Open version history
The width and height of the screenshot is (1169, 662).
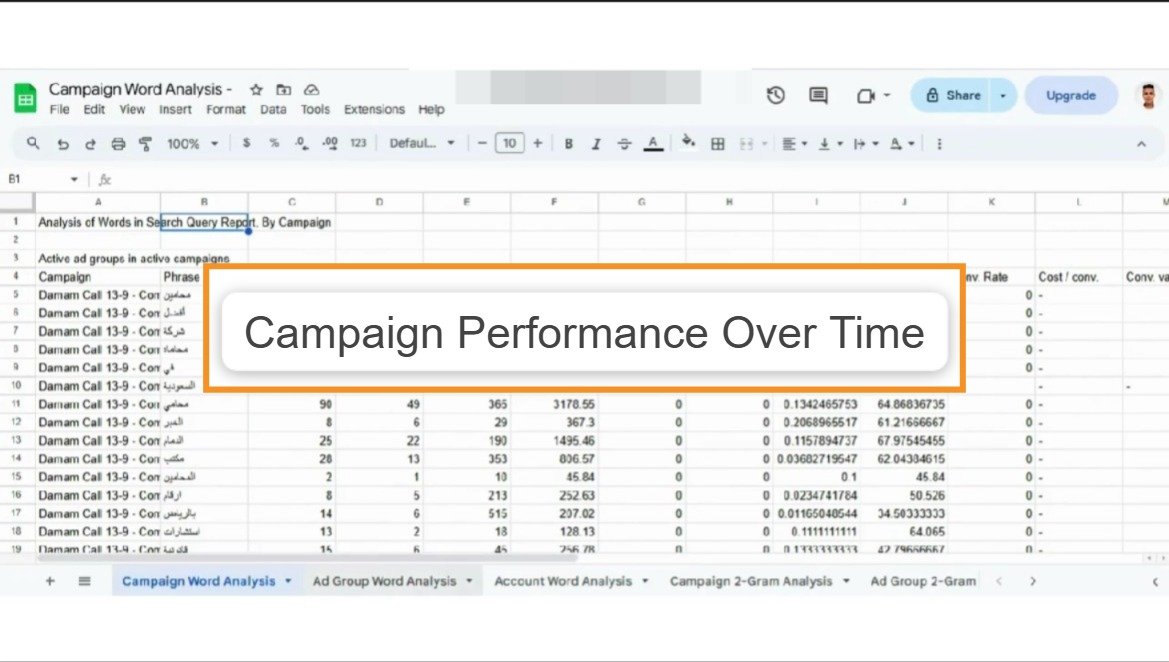775,95
